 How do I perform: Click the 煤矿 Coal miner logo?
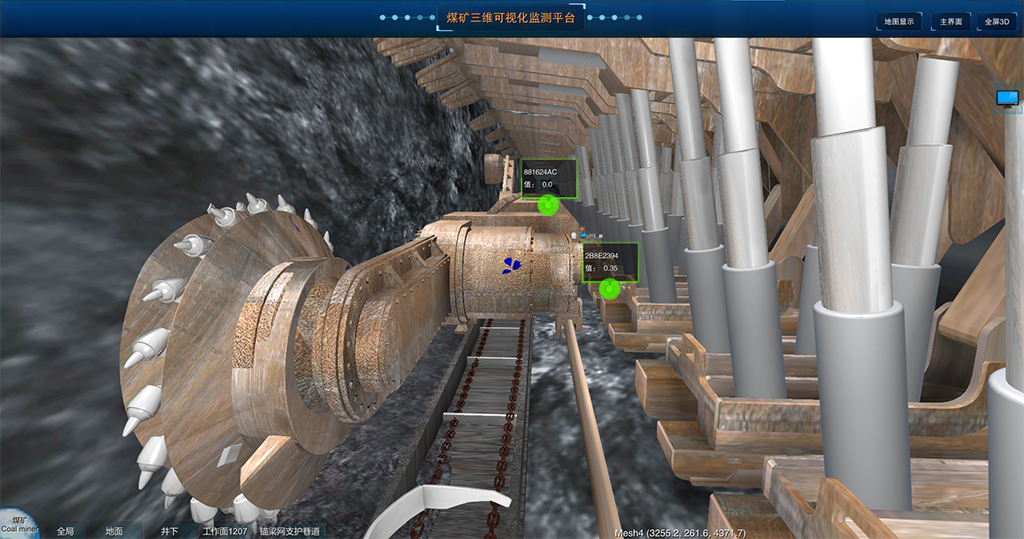[x=18, y=524]
